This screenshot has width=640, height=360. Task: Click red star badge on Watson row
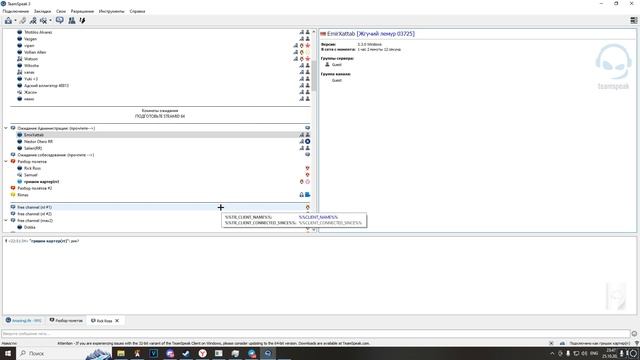pyautogui.click(x=308, y=59)
